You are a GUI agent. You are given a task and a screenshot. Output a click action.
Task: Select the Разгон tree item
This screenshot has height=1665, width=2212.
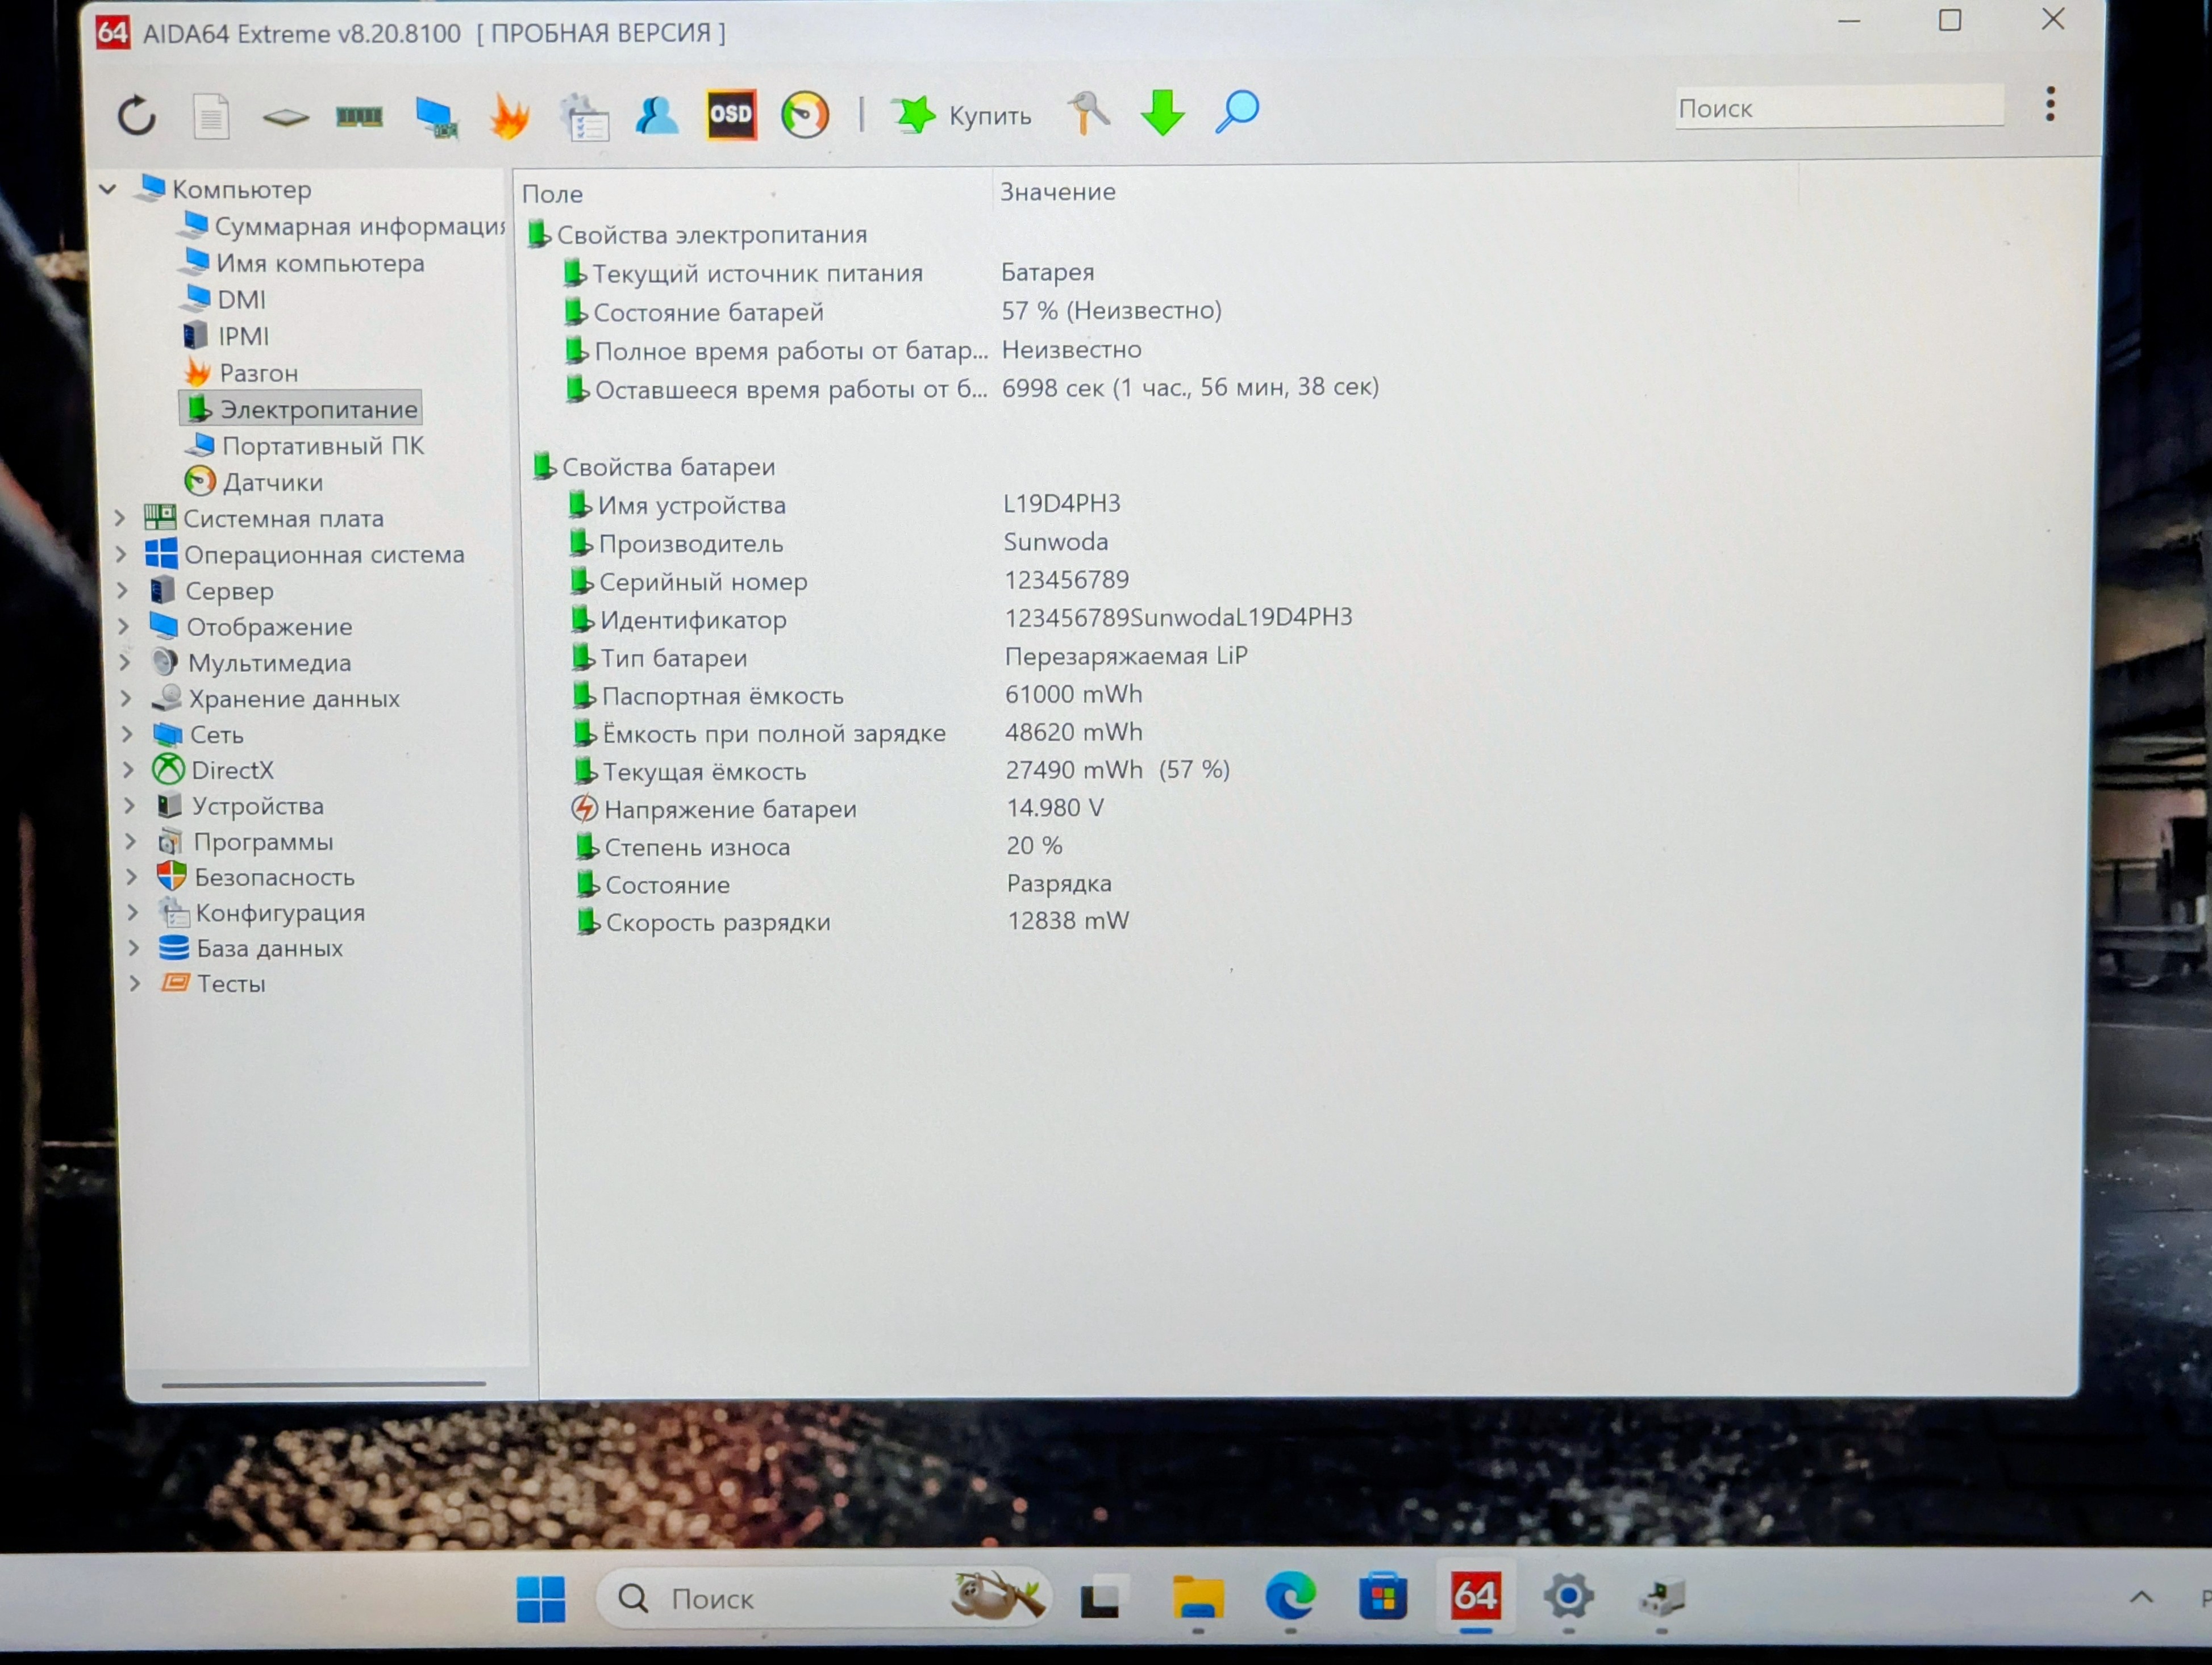(x=241, y=373)
